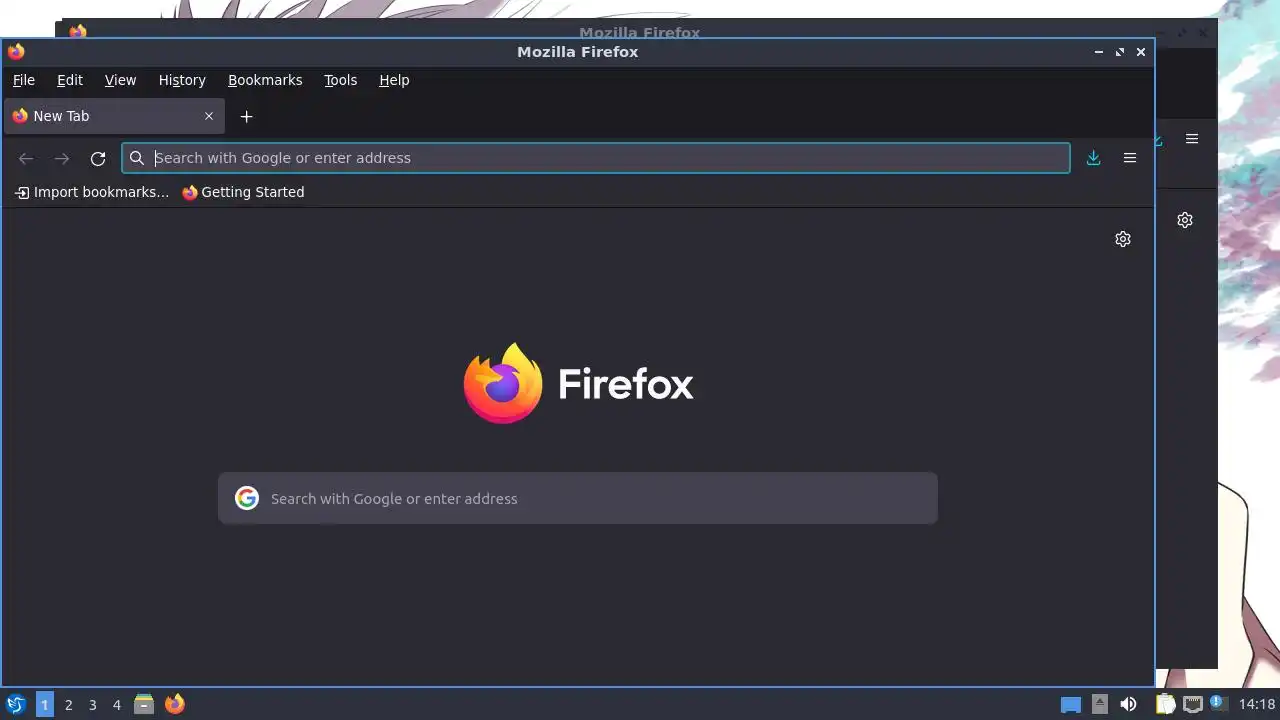This screenshot has width=1280, height=720.
Task: Click Import bookmarks... in bookmarks toolbar
Action: click(x=92, y=192)
